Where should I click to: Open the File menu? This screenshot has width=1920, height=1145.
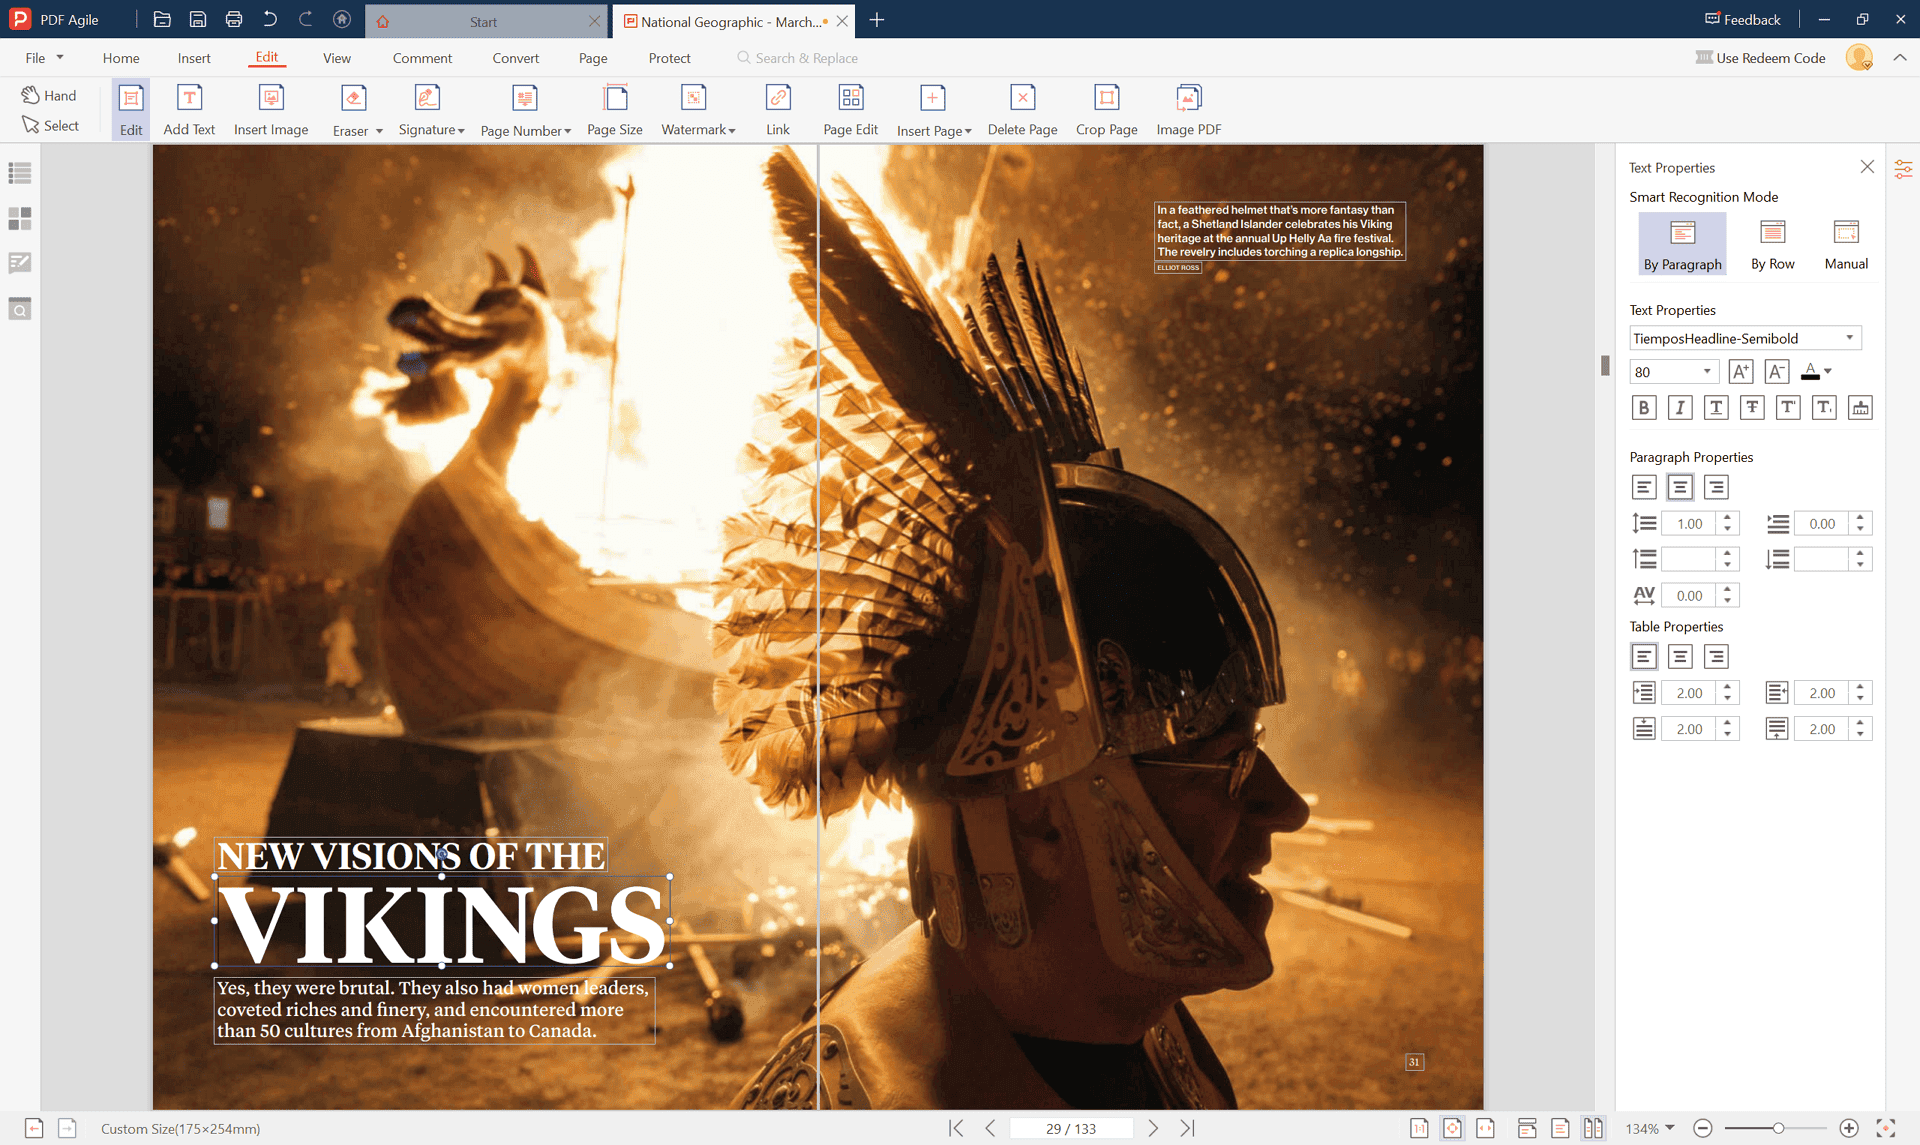click(44, 58)
